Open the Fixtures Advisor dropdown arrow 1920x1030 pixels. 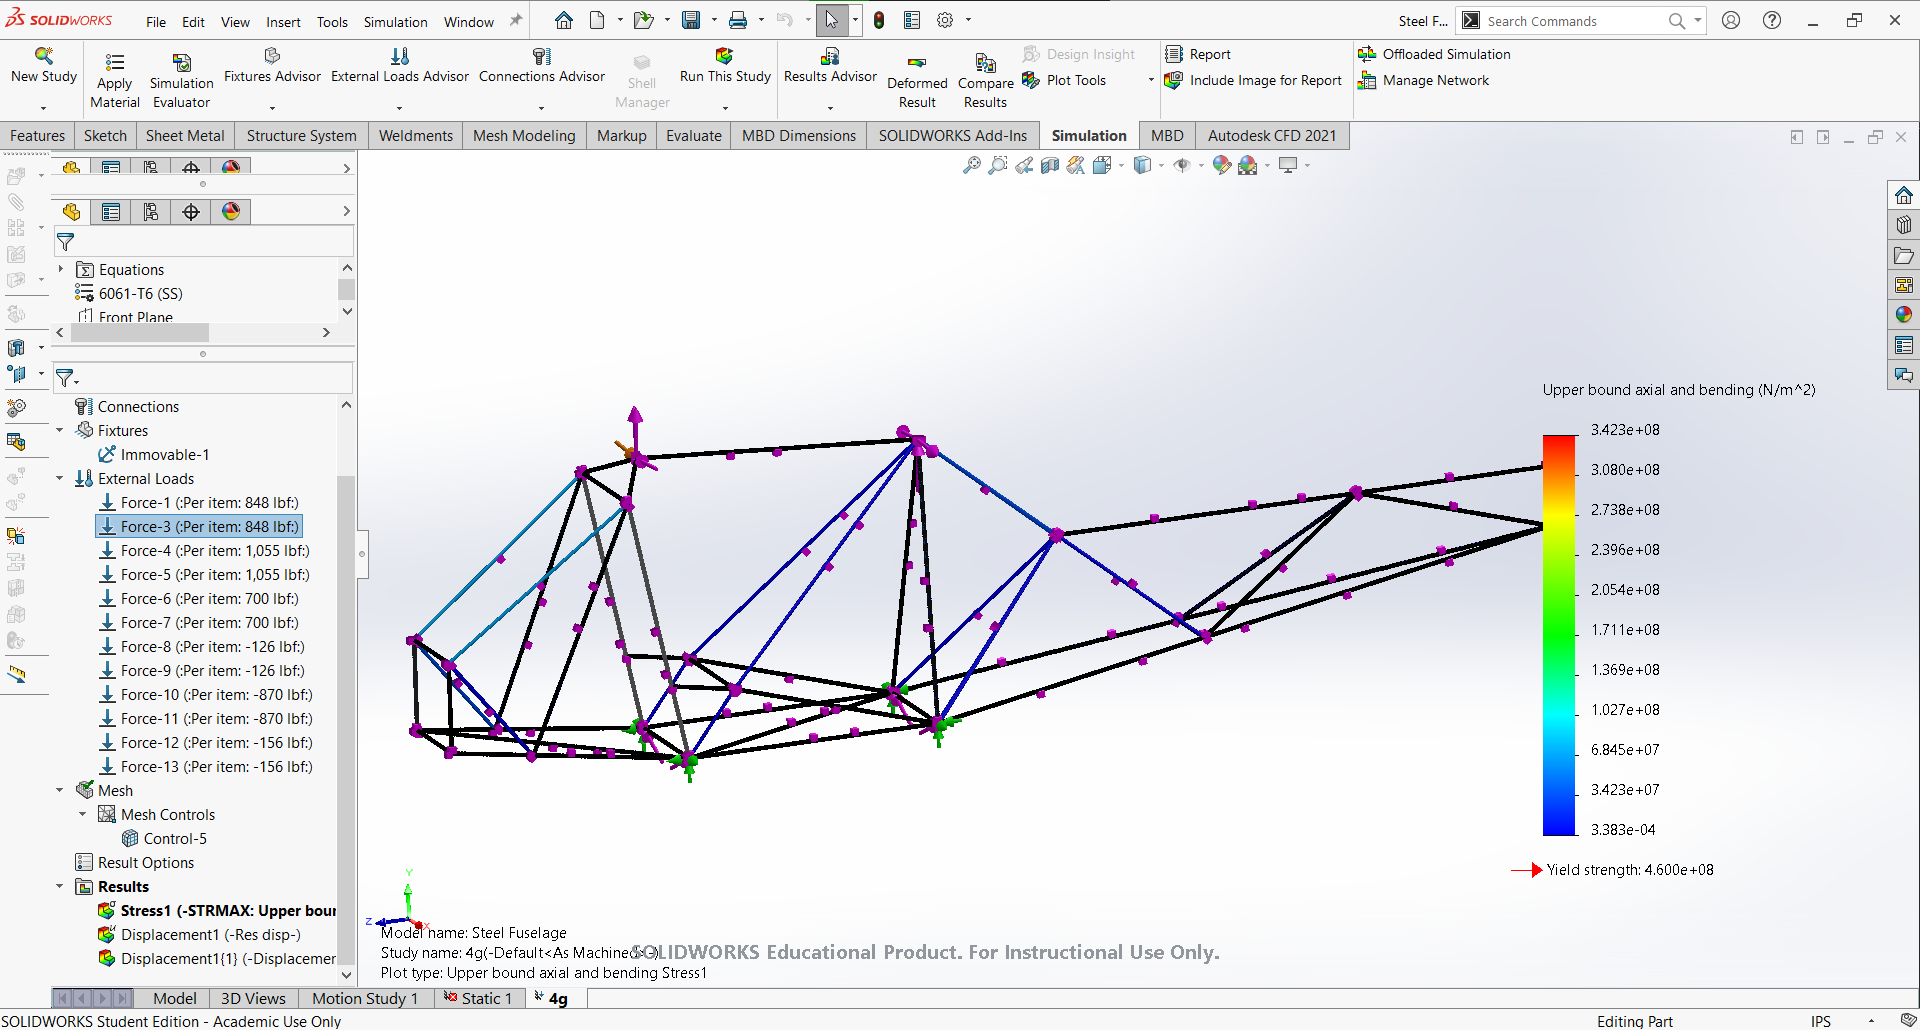(x=272, y=107)
